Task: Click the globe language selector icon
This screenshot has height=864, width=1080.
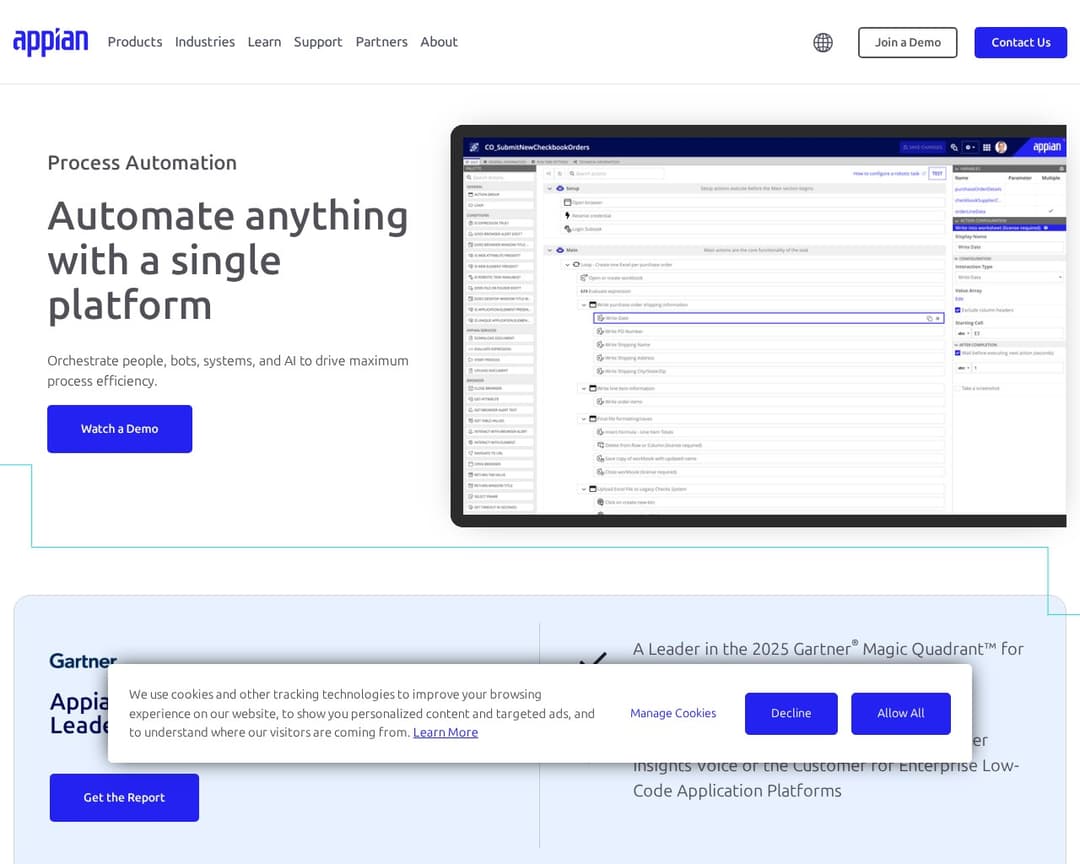Action: 823,42
